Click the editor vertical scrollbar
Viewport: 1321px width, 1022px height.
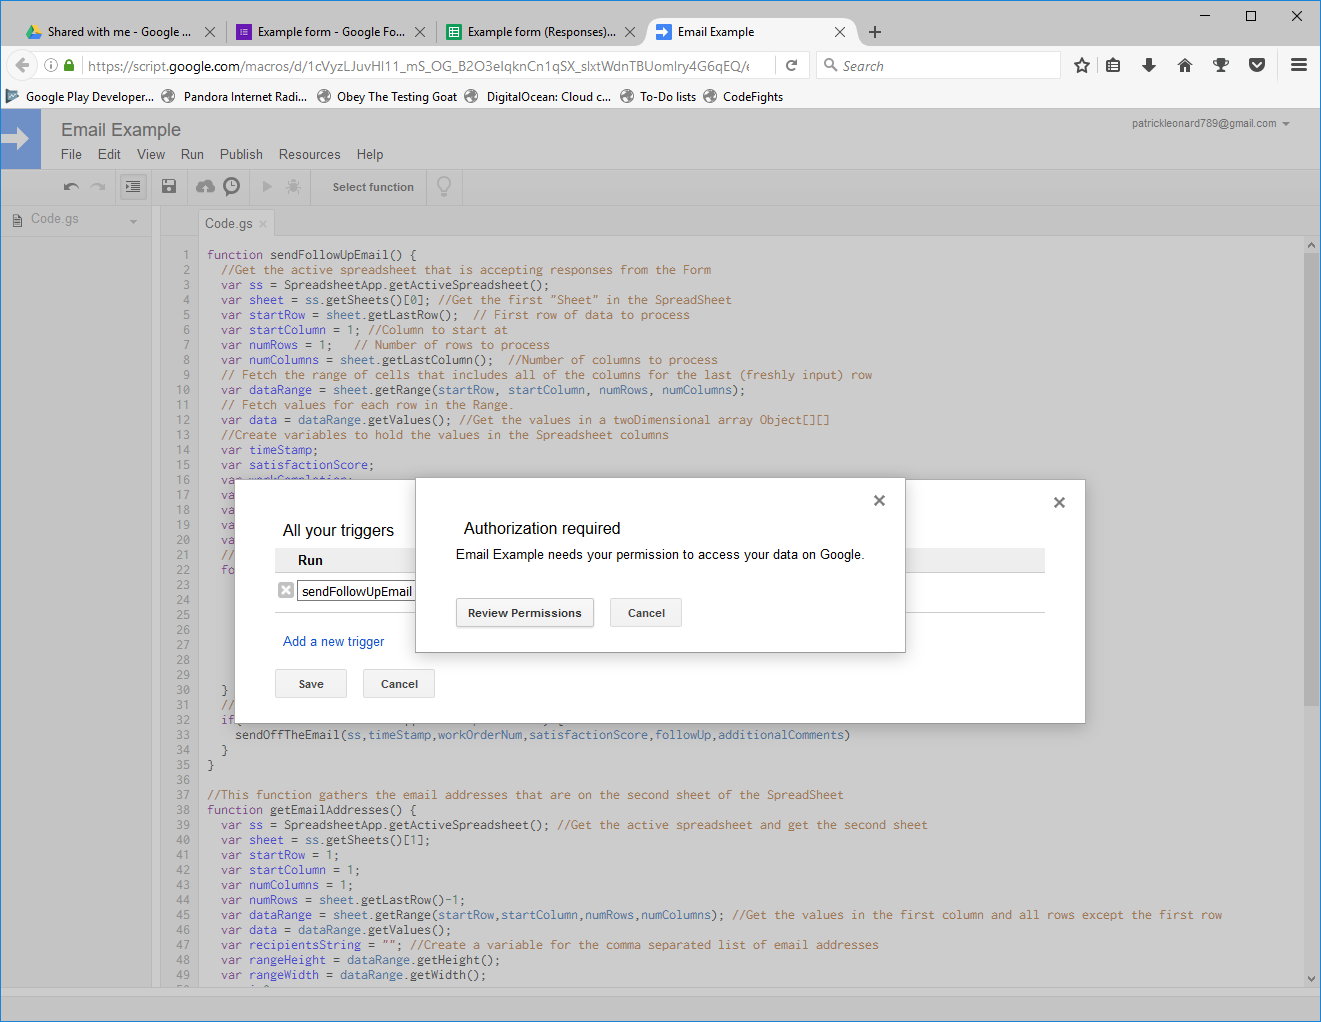point(1311,480)
